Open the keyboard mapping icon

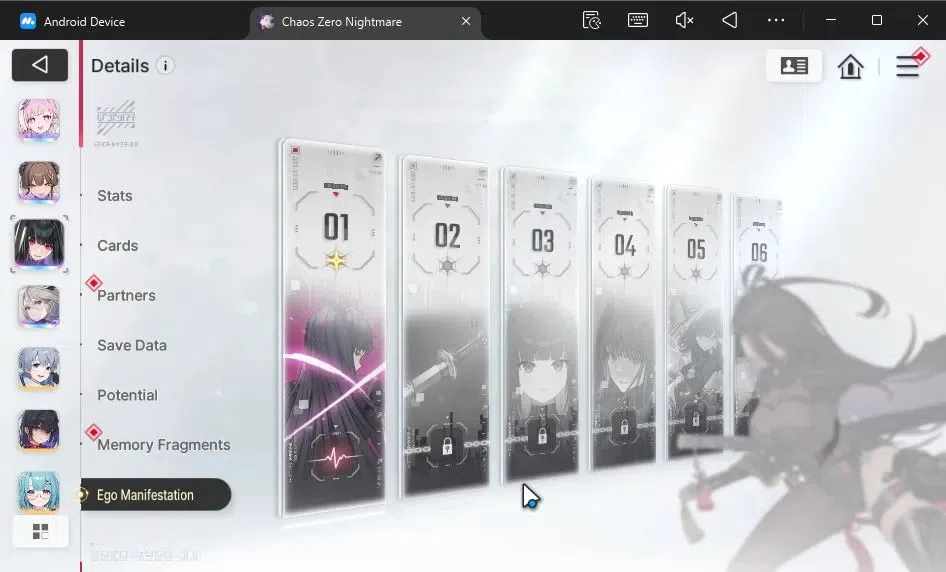638,21
